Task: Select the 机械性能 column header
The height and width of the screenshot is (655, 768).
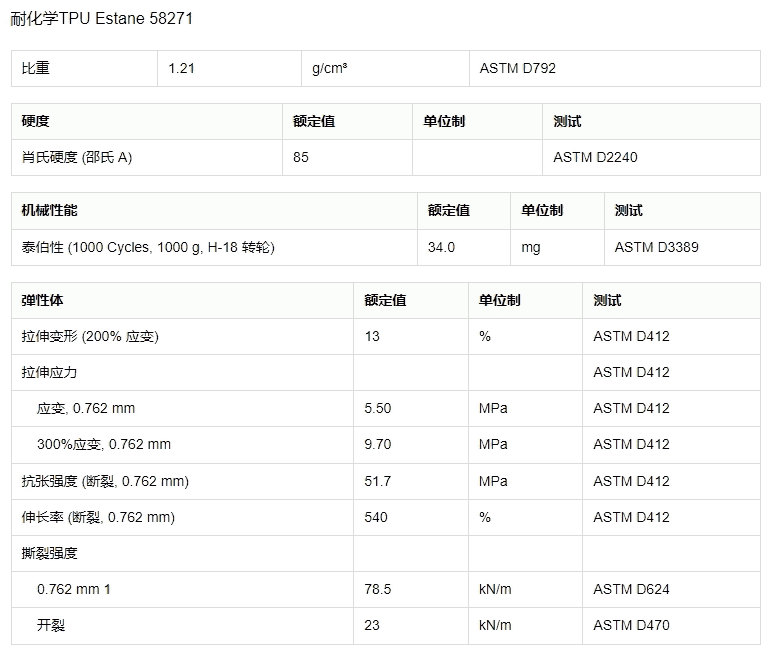Action: point(50,210)
